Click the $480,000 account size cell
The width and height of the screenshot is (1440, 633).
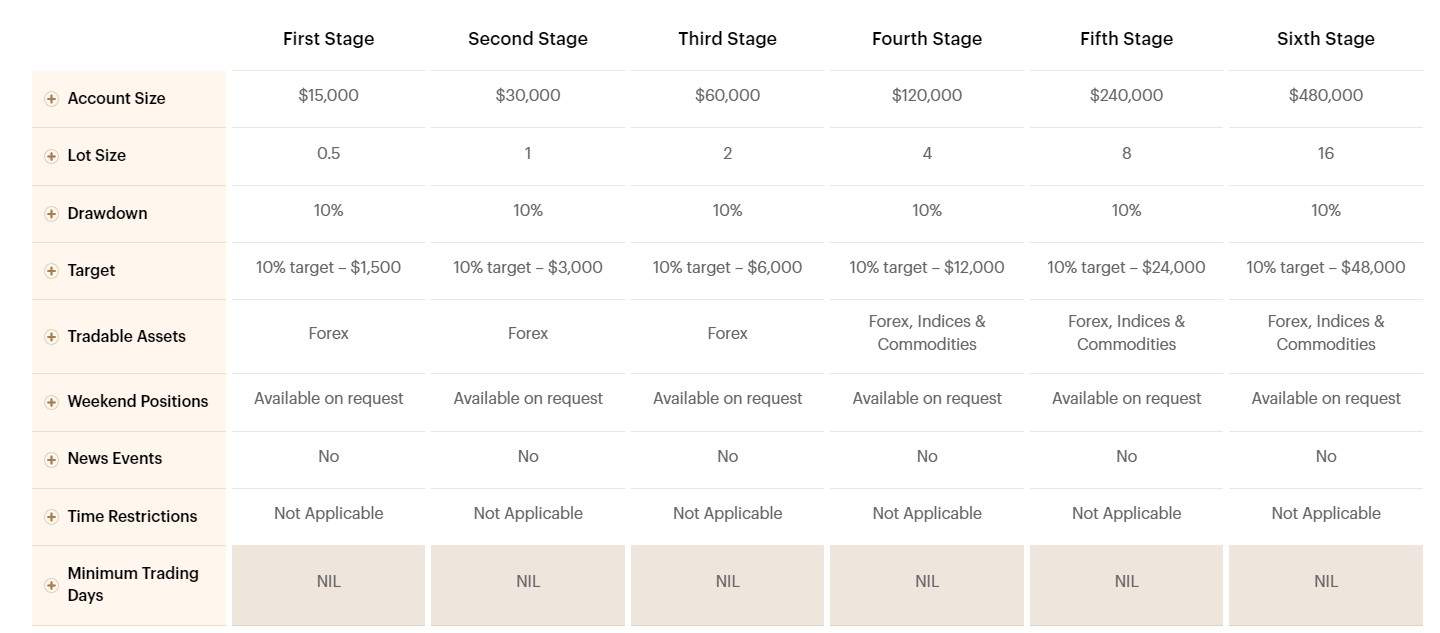pyautogui.click(x=1325, y=96)
